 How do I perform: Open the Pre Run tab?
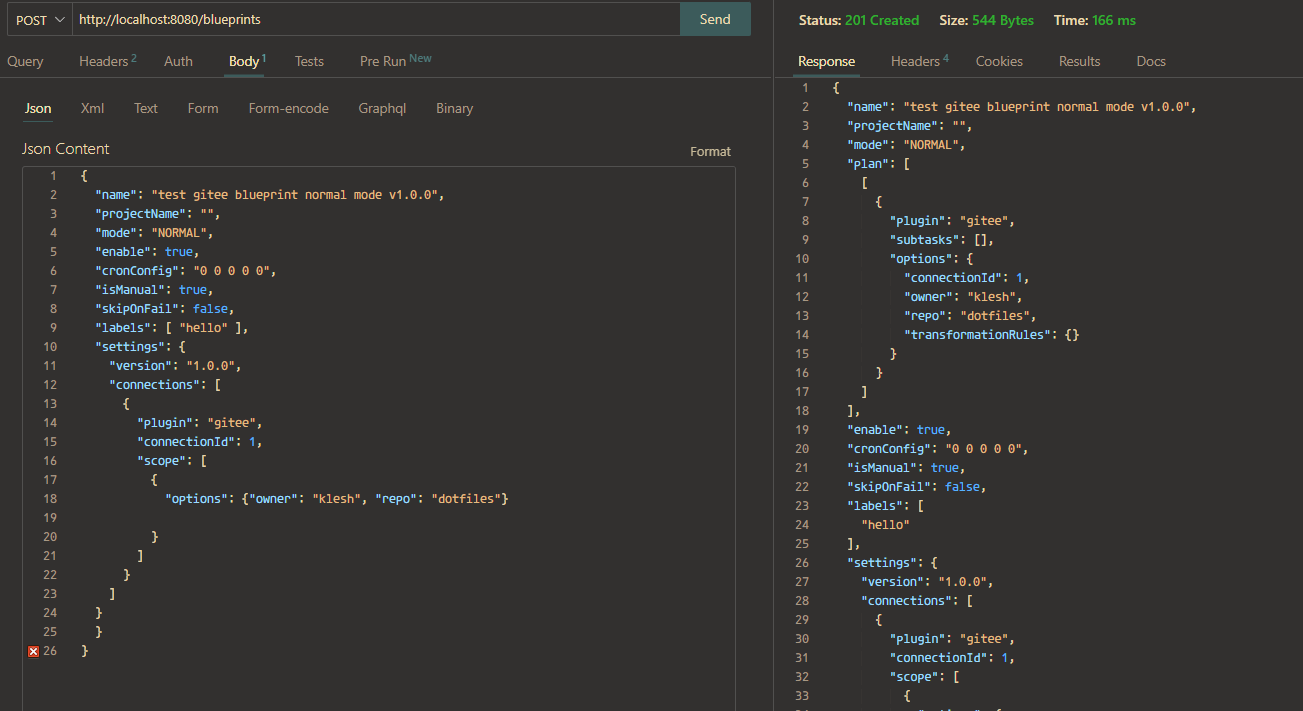click(x=395, y=61)
